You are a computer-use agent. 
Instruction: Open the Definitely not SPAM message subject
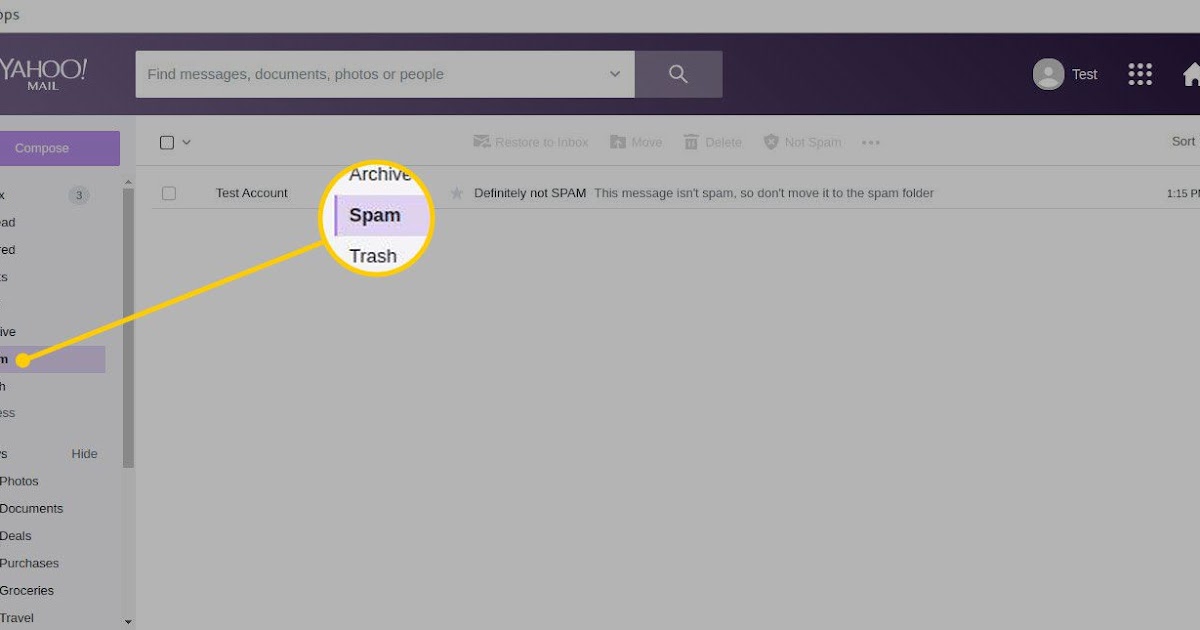530,193
